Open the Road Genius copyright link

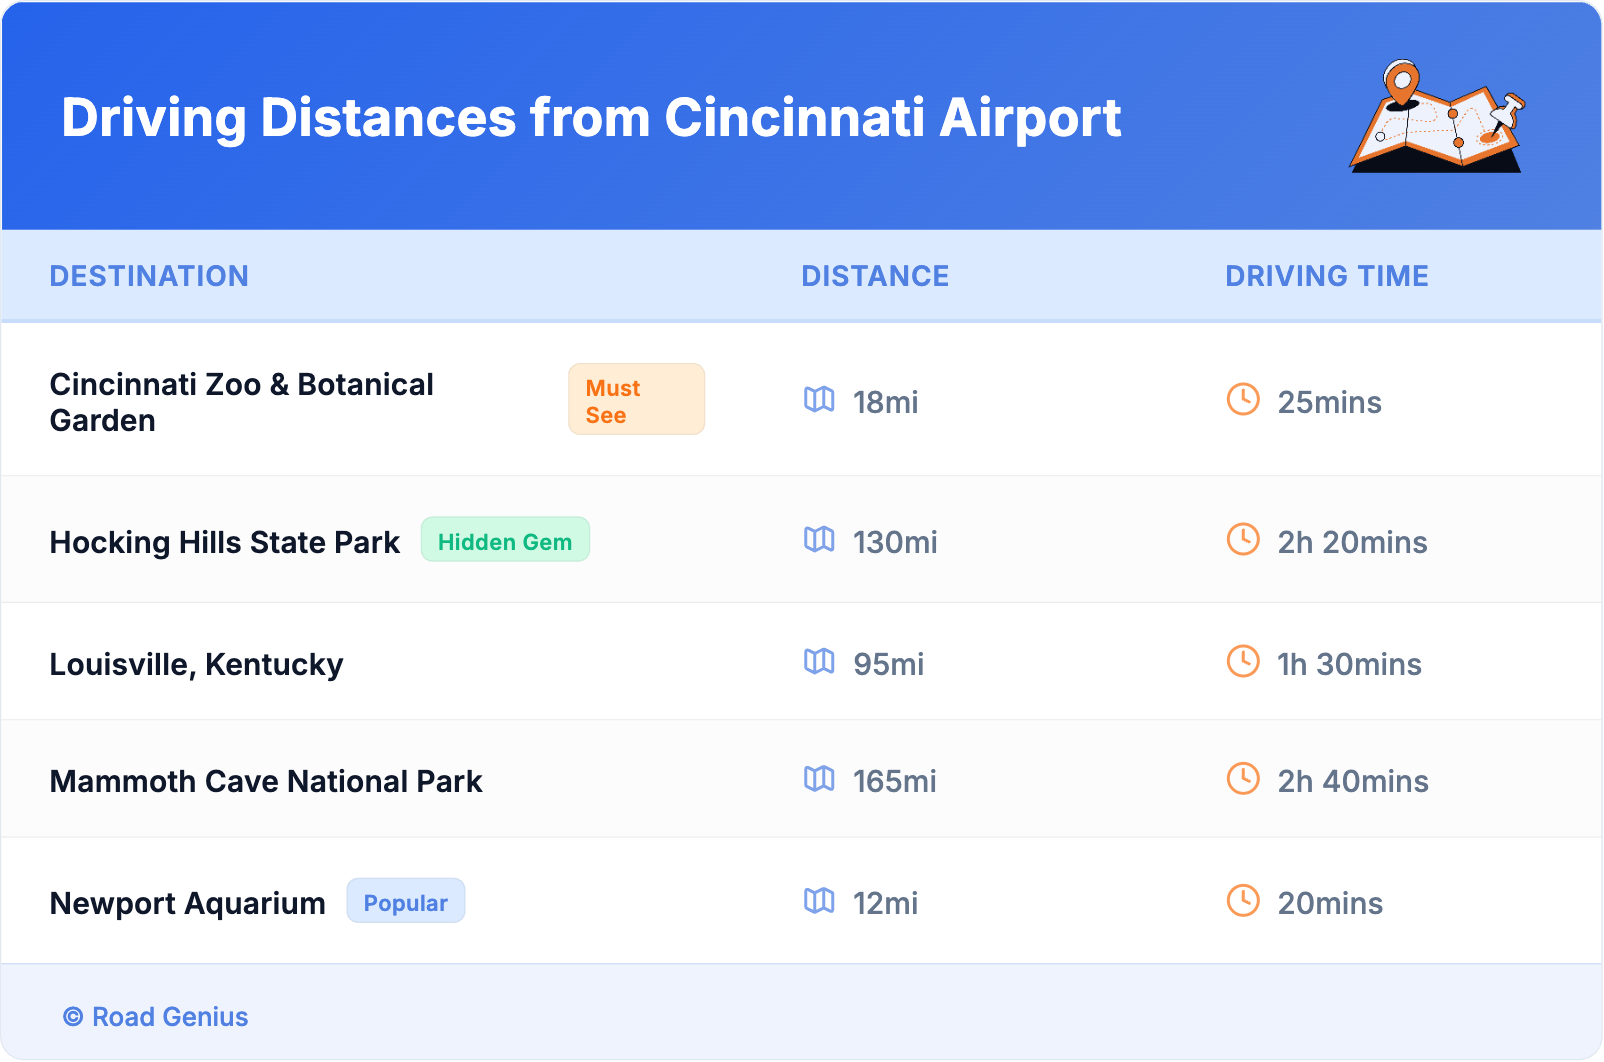pyautogui.click(x=157, y=1017)
